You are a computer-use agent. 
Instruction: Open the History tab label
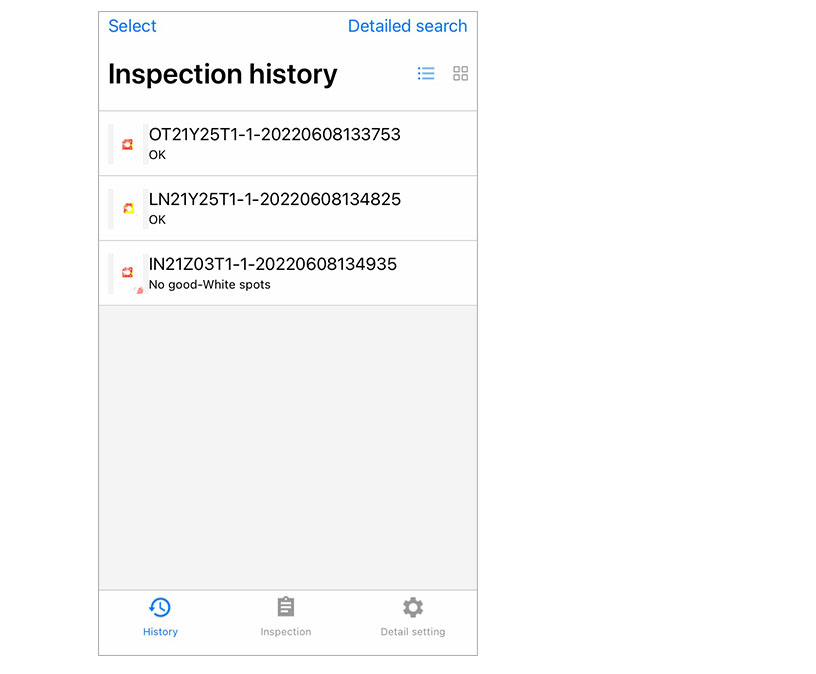coord(160,632)
